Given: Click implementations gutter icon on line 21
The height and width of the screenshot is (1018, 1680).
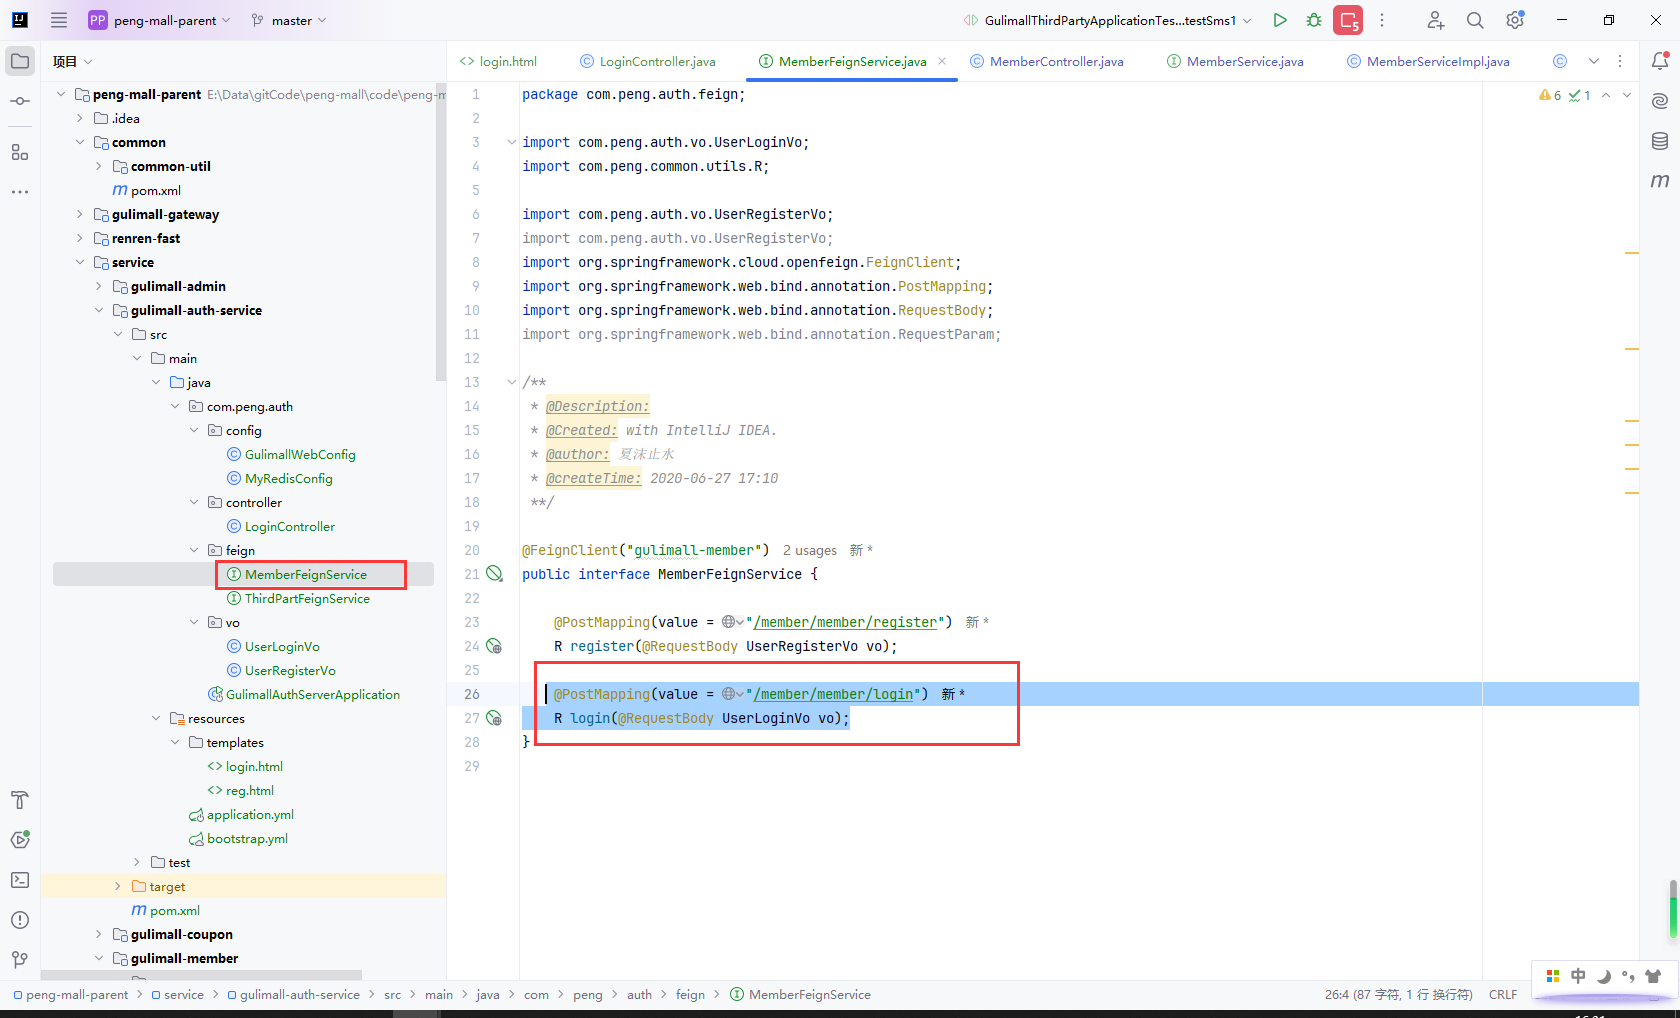Looking at the screenshot, I should pyautogui.click(x=494, y=574).
